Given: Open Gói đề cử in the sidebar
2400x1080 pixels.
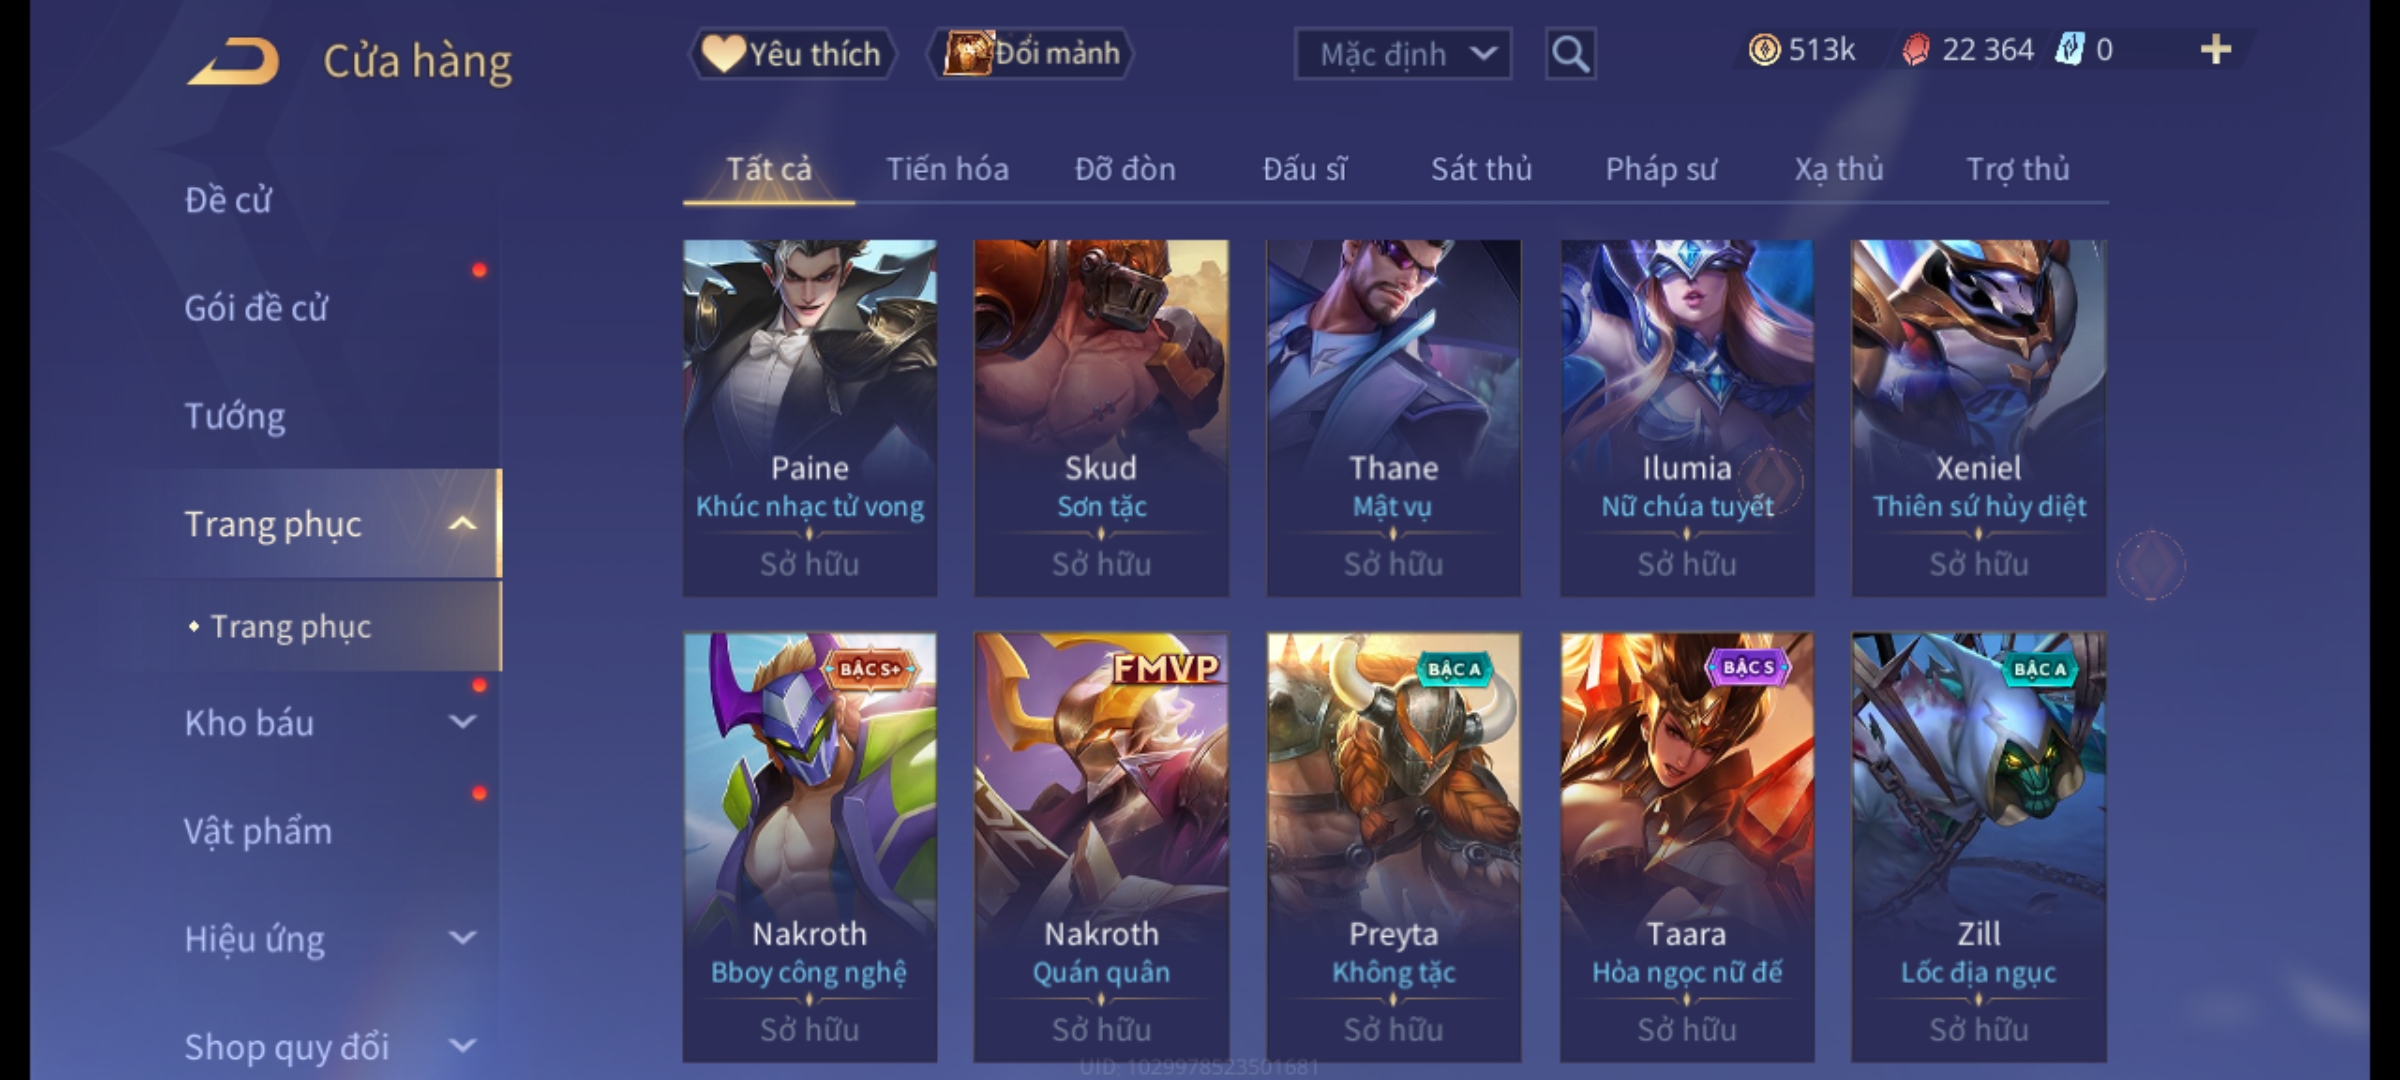Looking at the screenshot, I should pos(256,308).
